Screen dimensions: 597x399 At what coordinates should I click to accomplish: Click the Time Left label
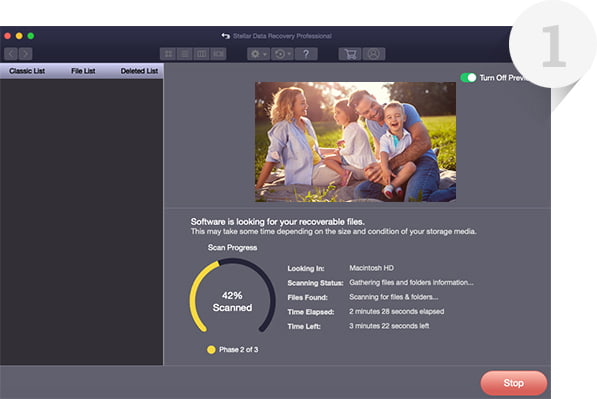coord(304,326)
